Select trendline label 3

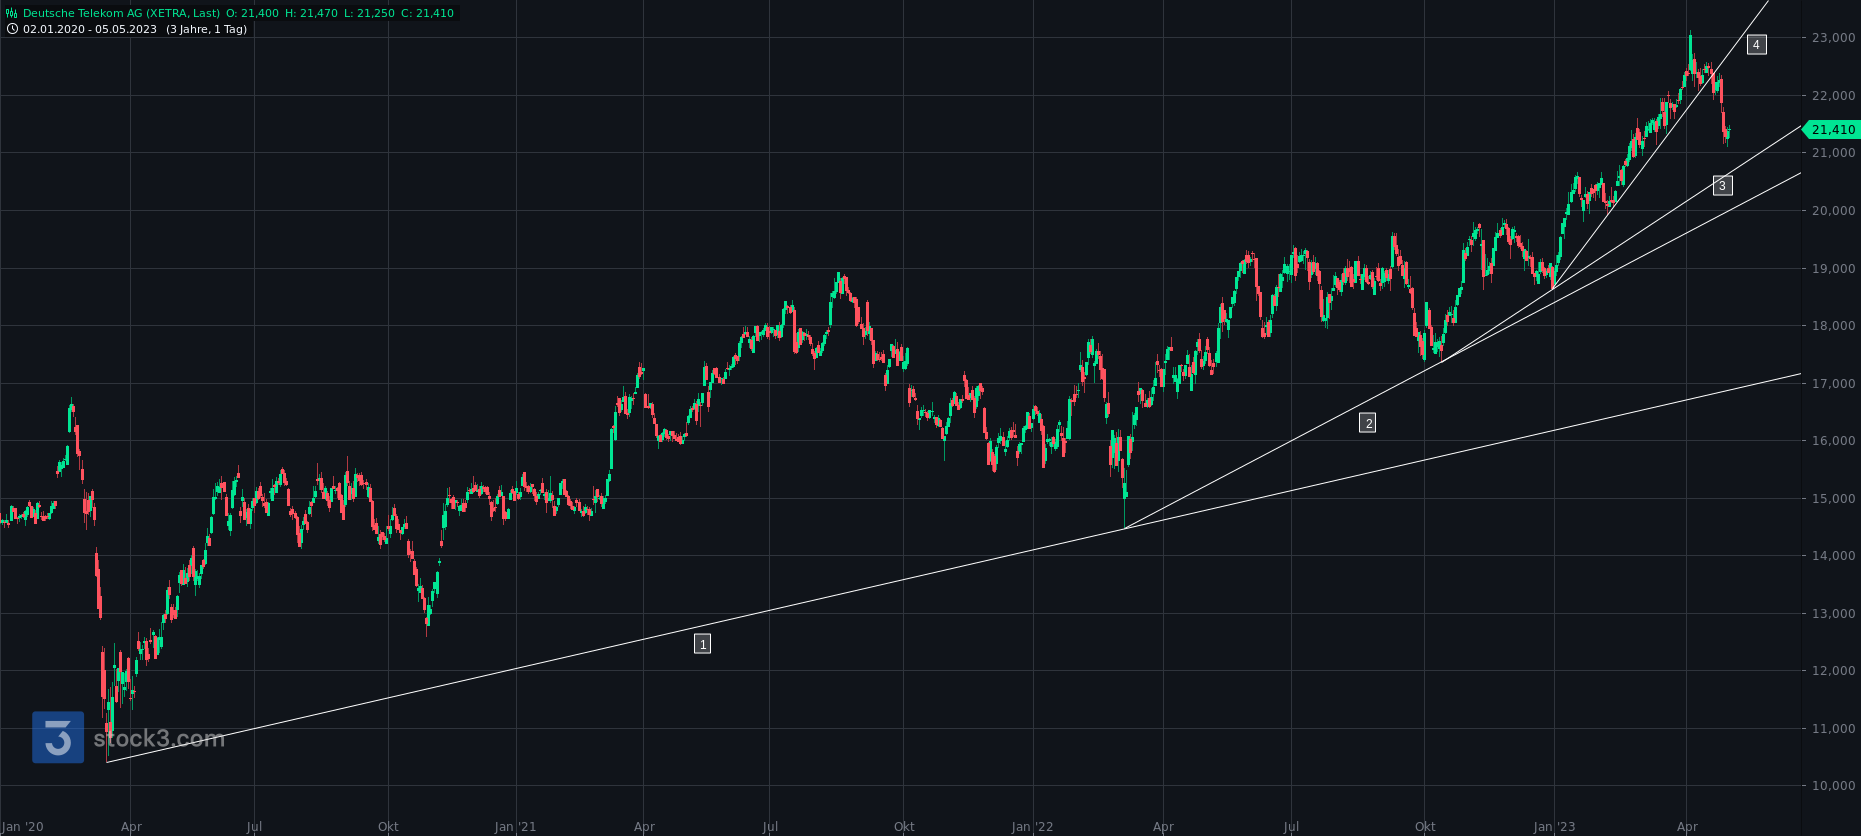1722,185
